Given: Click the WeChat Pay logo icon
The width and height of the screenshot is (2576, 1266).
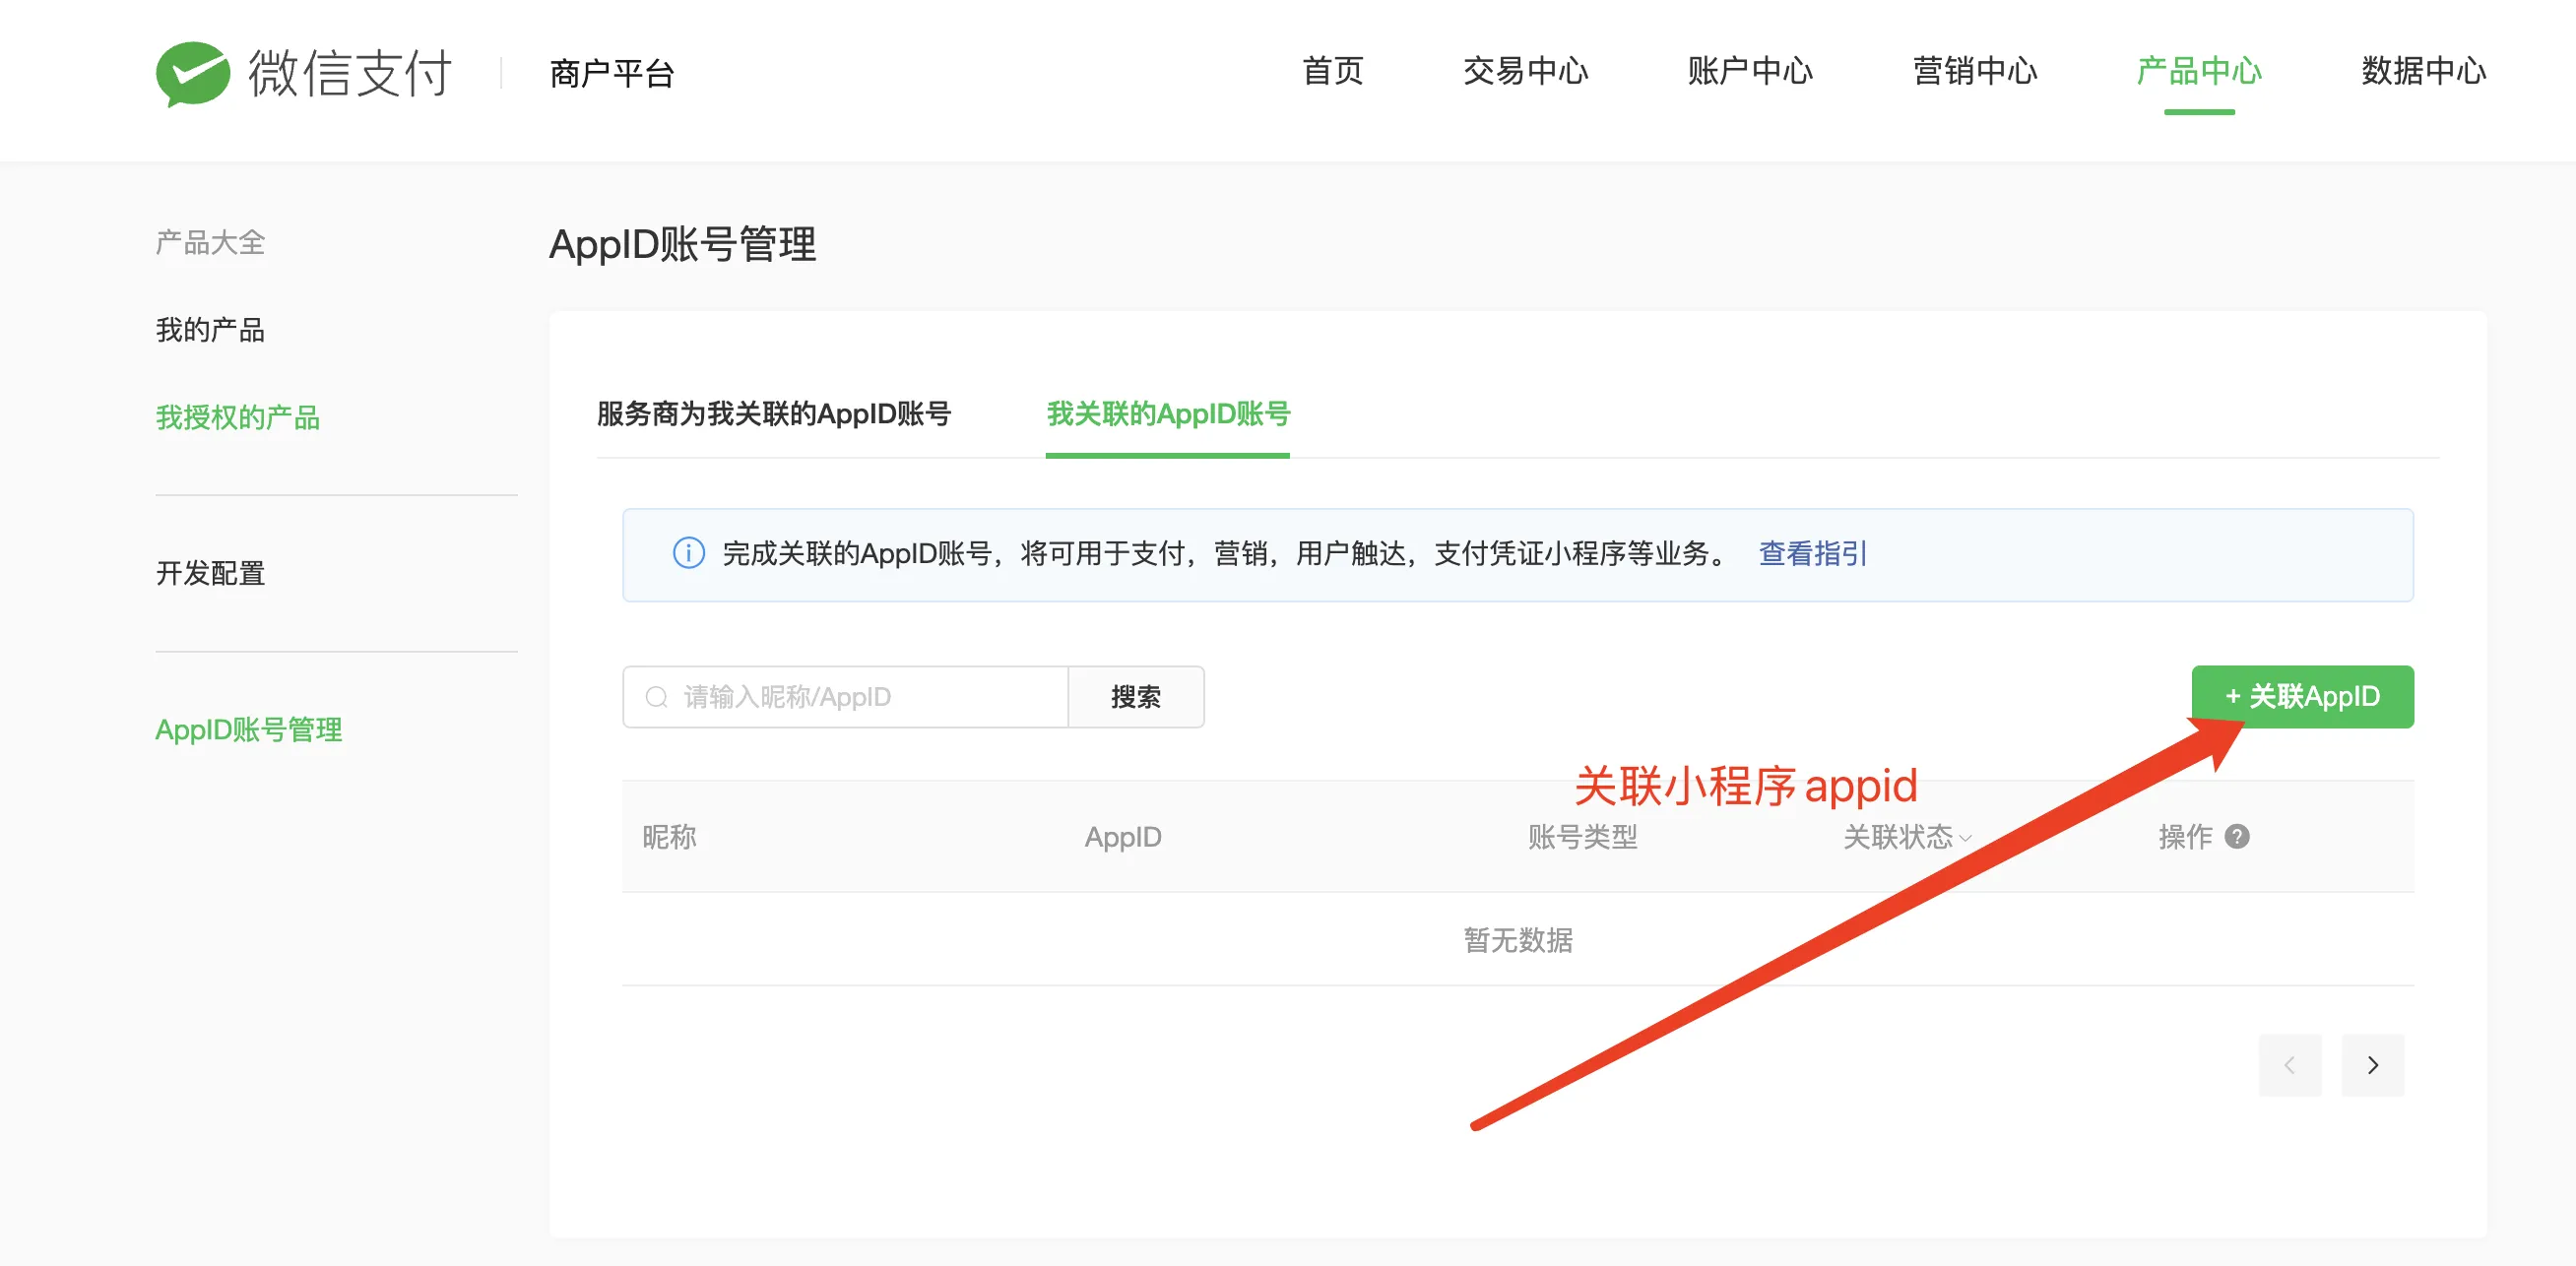Looking at the screenshot, I should click(x=192, y=73).
